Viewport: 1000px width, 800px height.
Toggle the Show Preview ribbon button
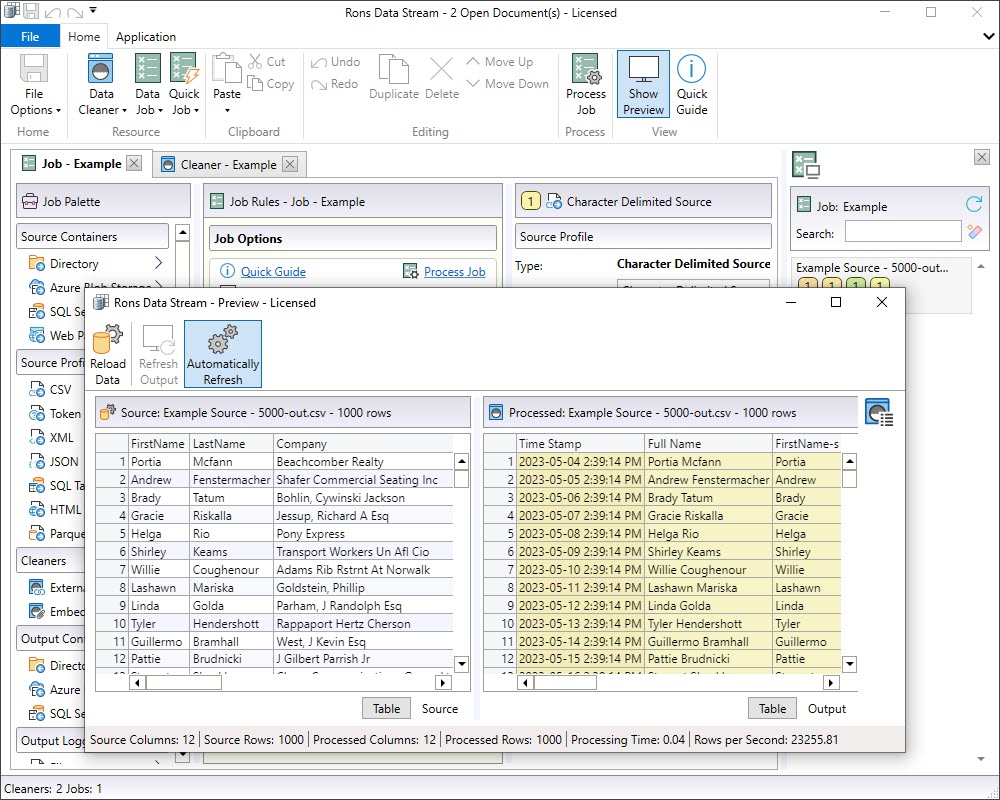click(643, 84)
